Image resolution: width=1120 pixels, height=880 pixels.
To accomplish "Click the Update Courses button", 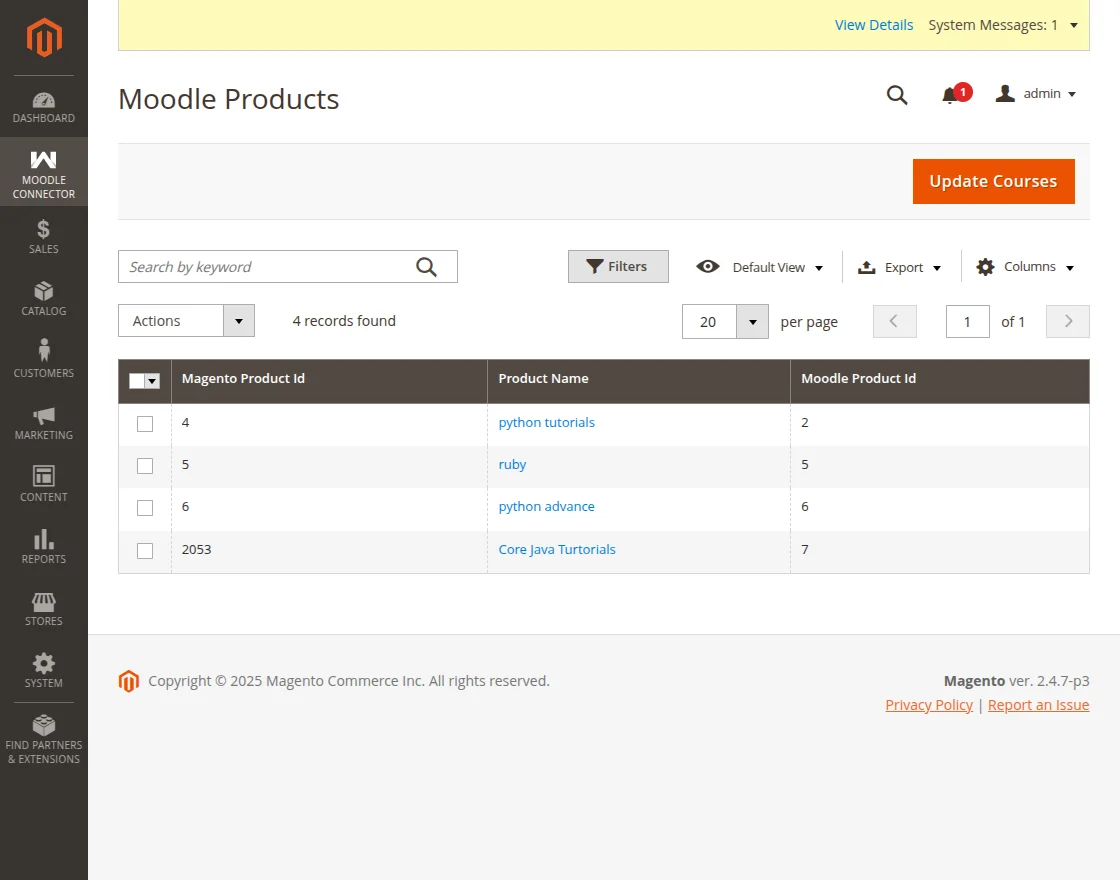I will point(993,181).
